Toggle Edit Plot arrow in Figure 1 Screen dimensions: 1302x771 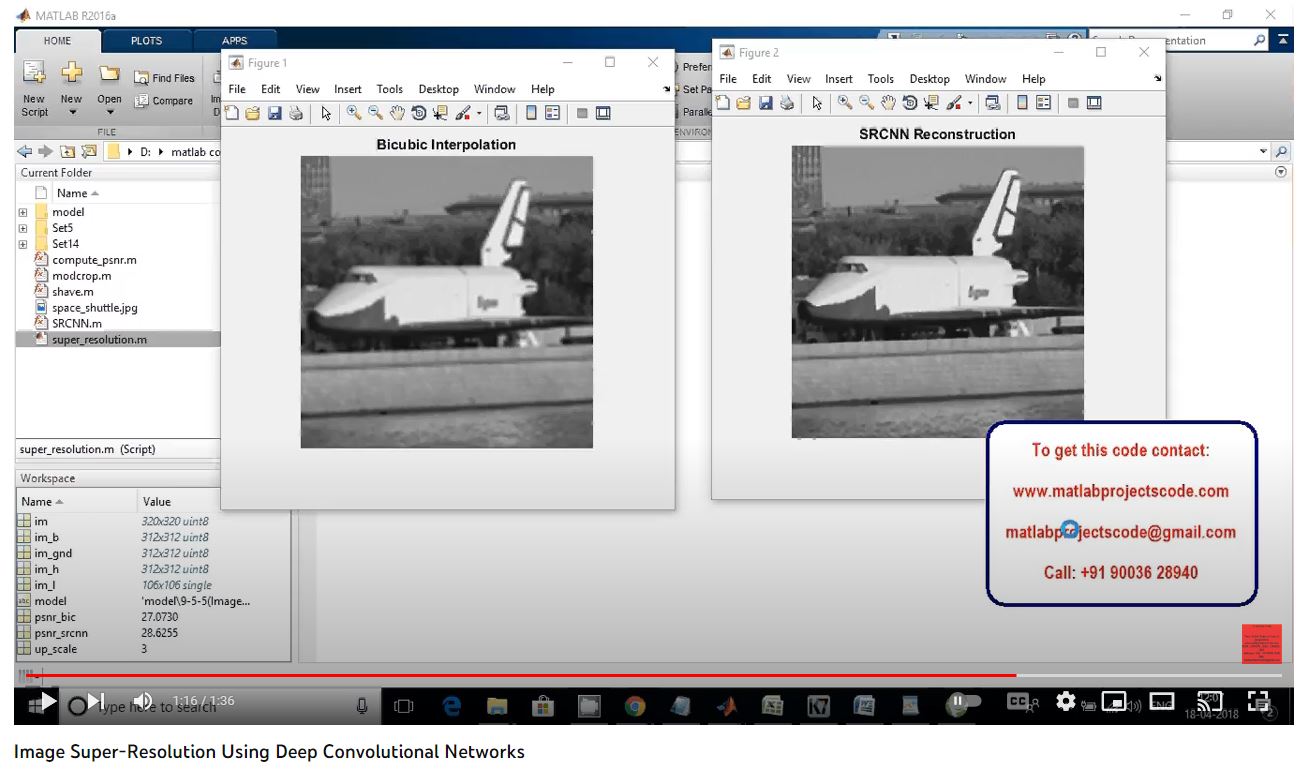(x=326, y=113)
